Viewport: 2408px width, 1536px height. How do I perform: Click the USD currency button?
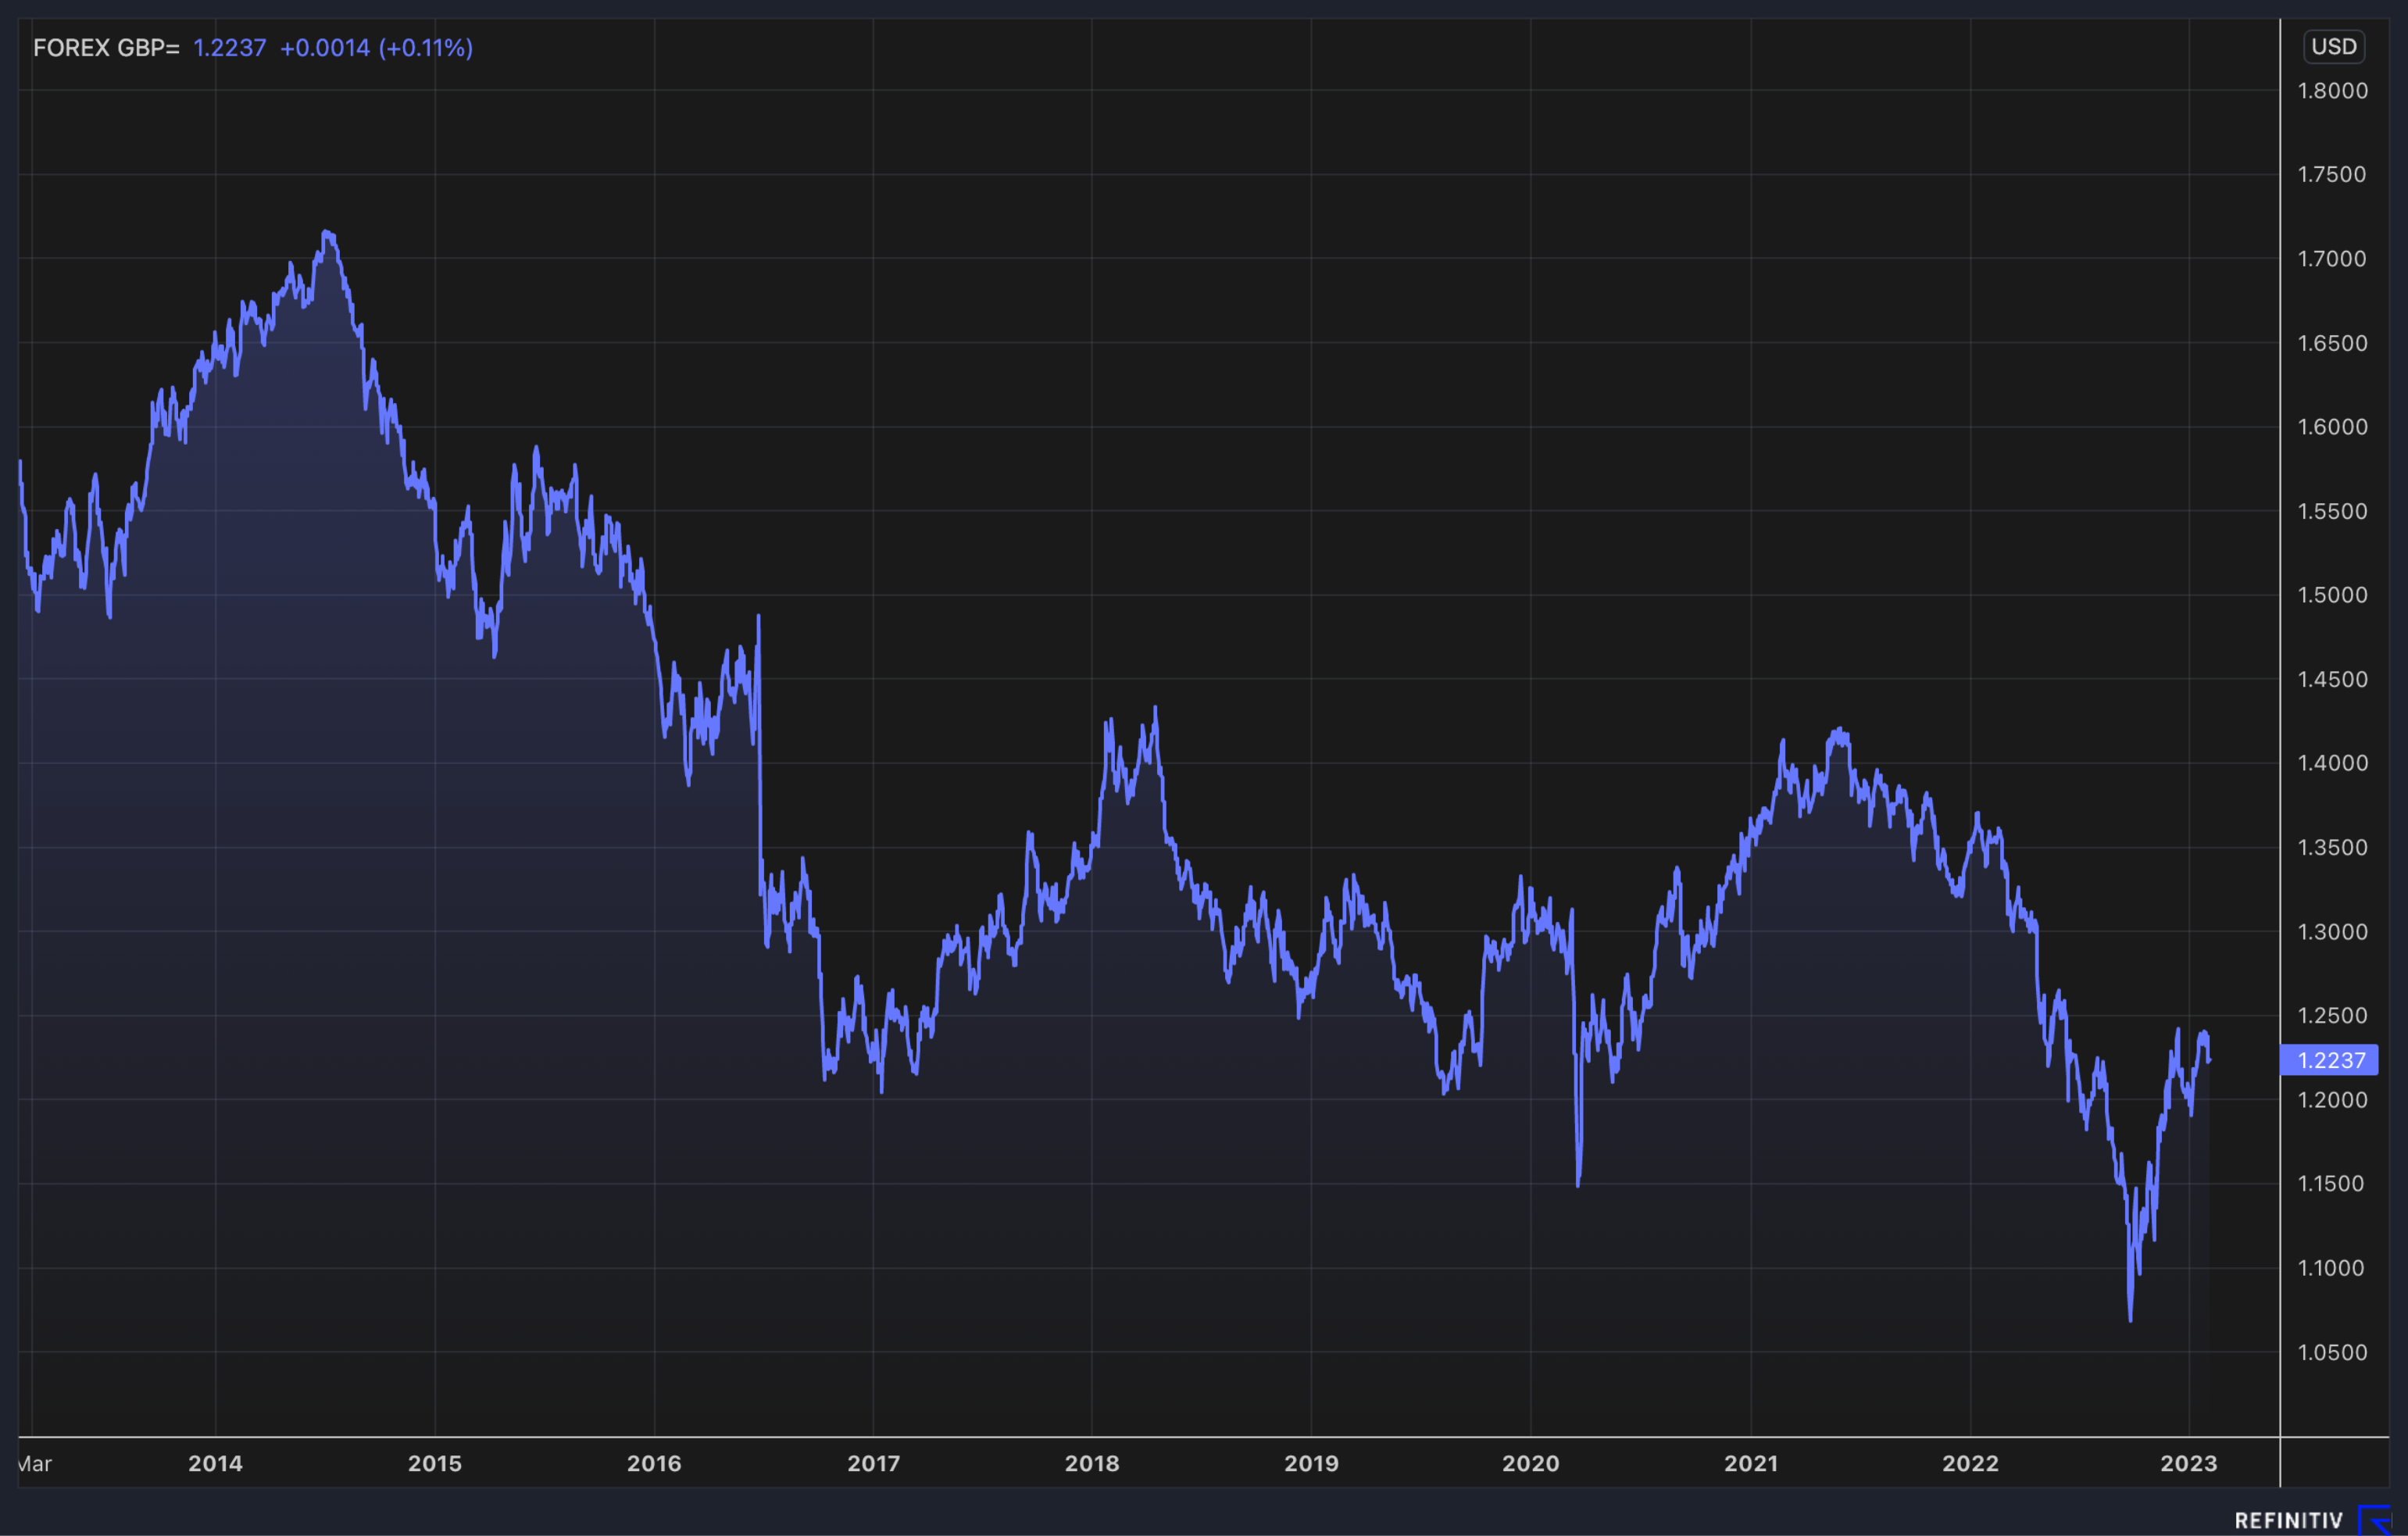pos(2333,47)
